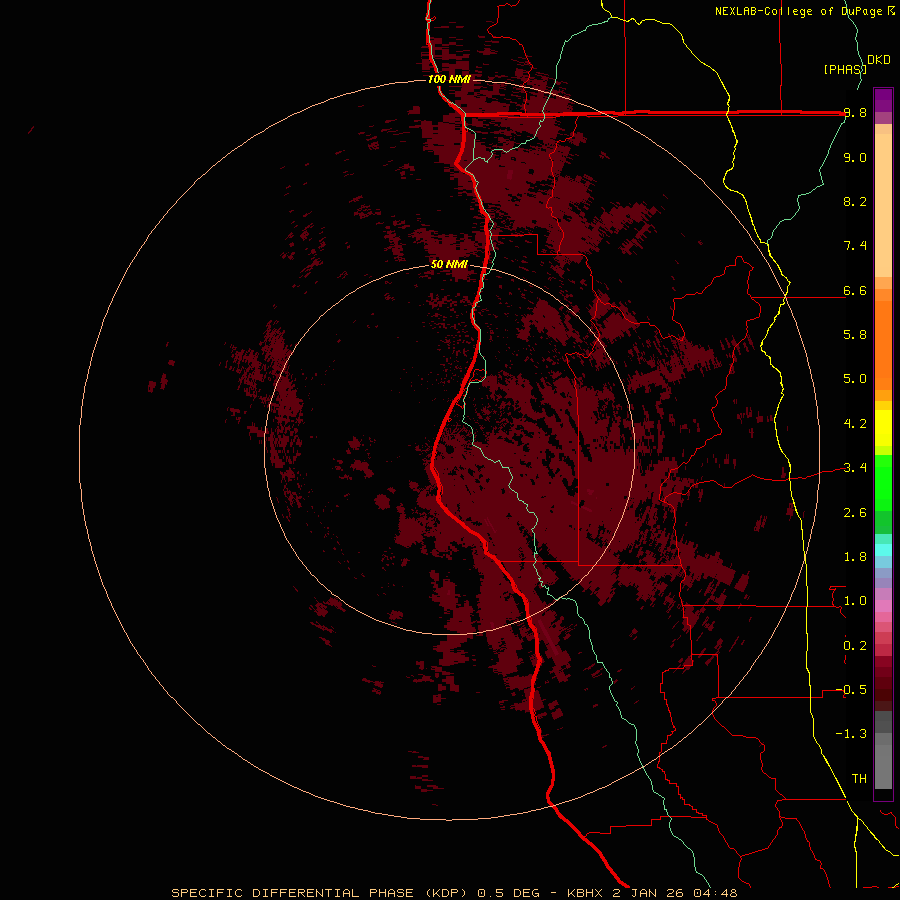Click the 2.6 value on the legend

855,513
